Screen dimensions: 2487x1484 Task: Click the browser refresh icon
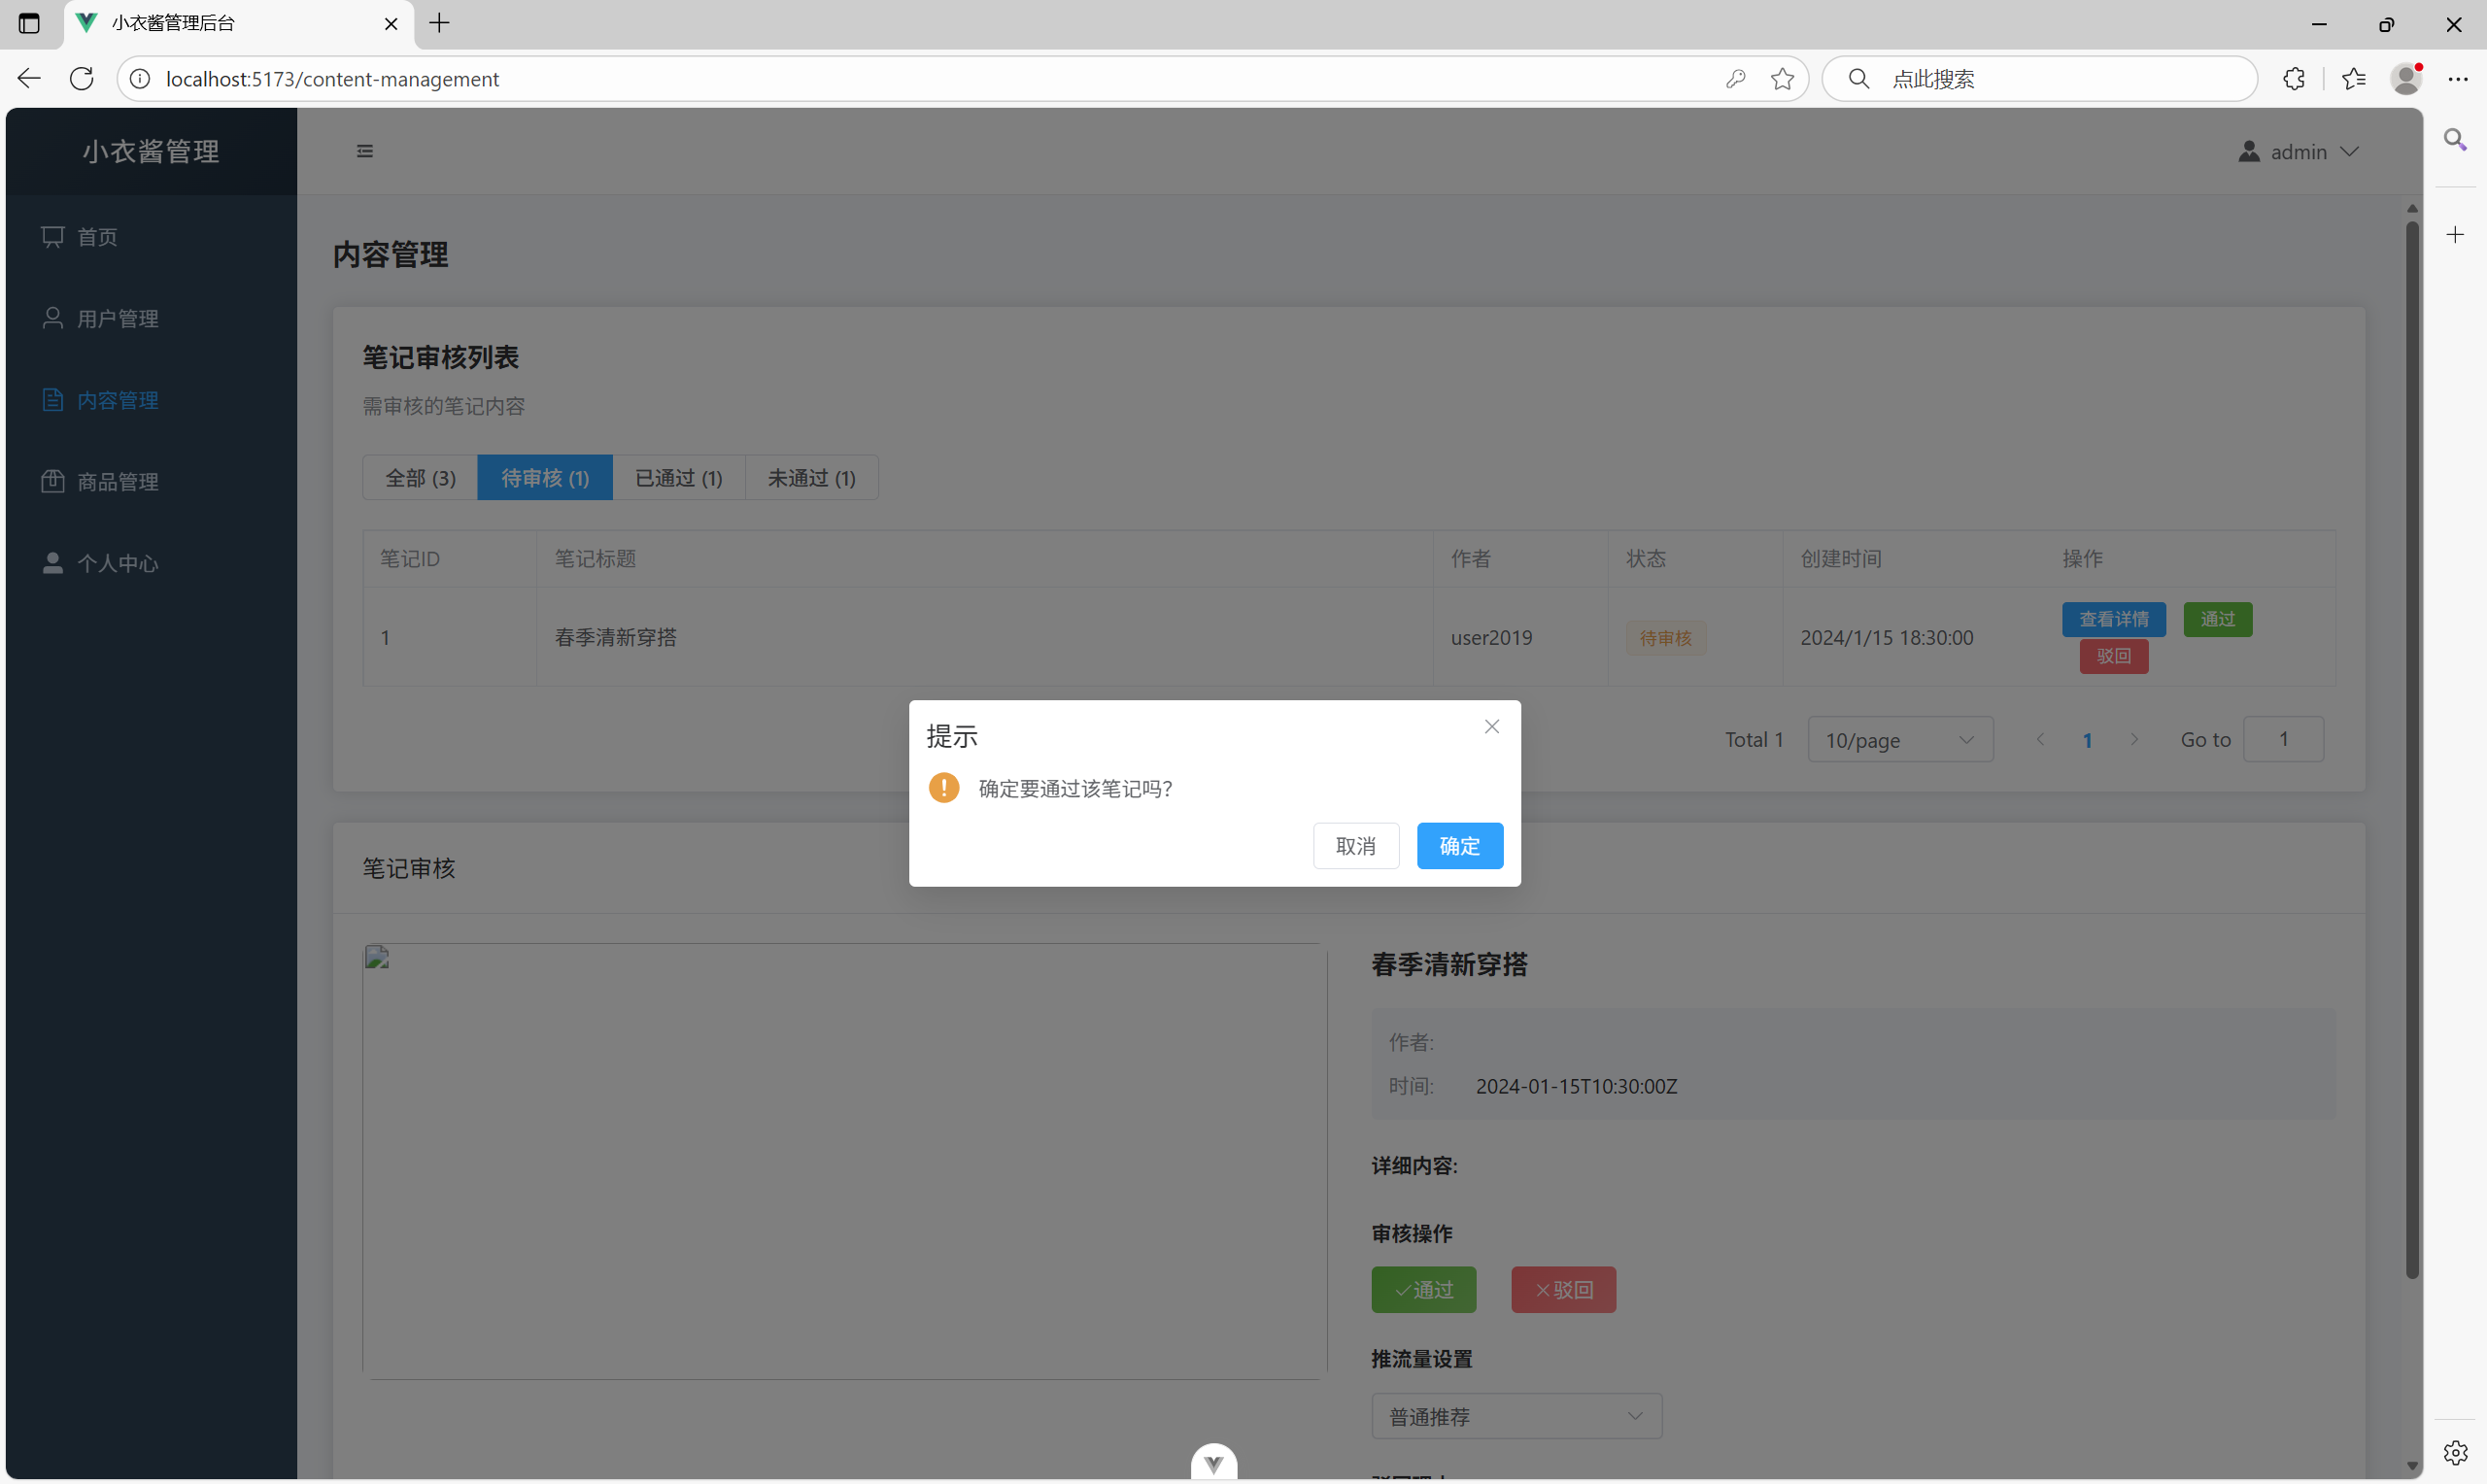[x=82, y=79]
